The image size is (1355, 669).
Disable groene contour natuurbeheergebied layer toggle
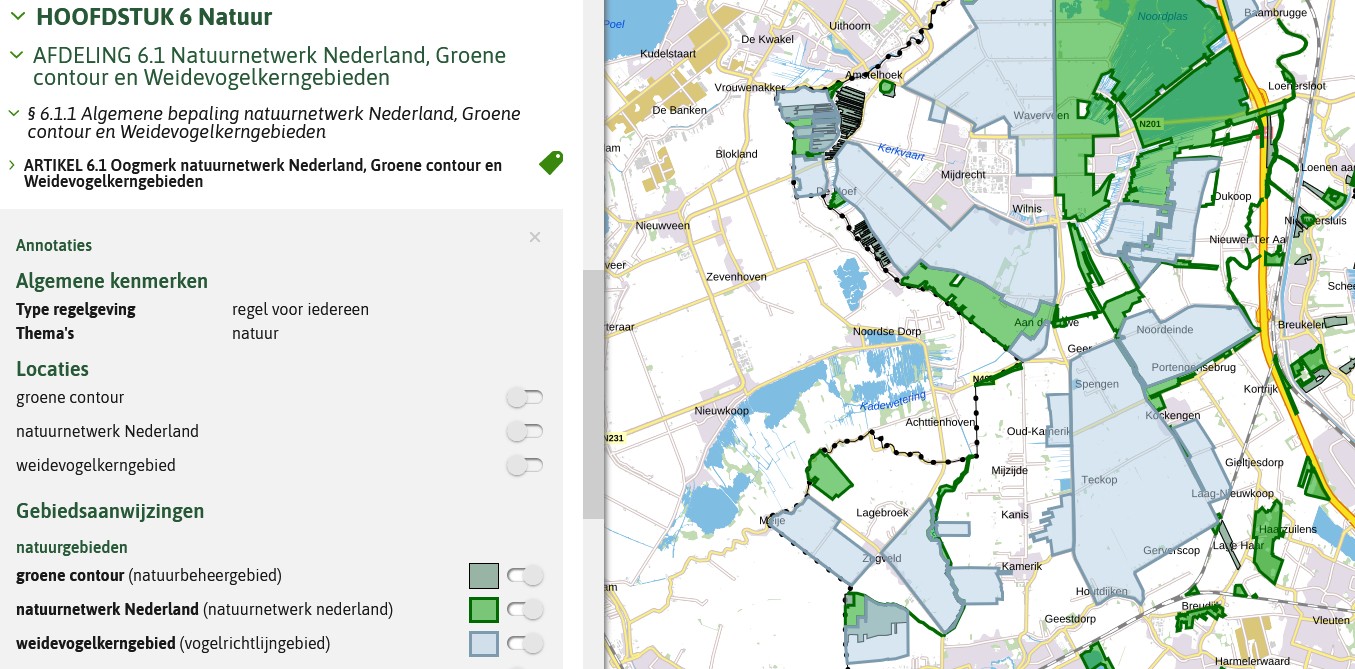(525, 575)
